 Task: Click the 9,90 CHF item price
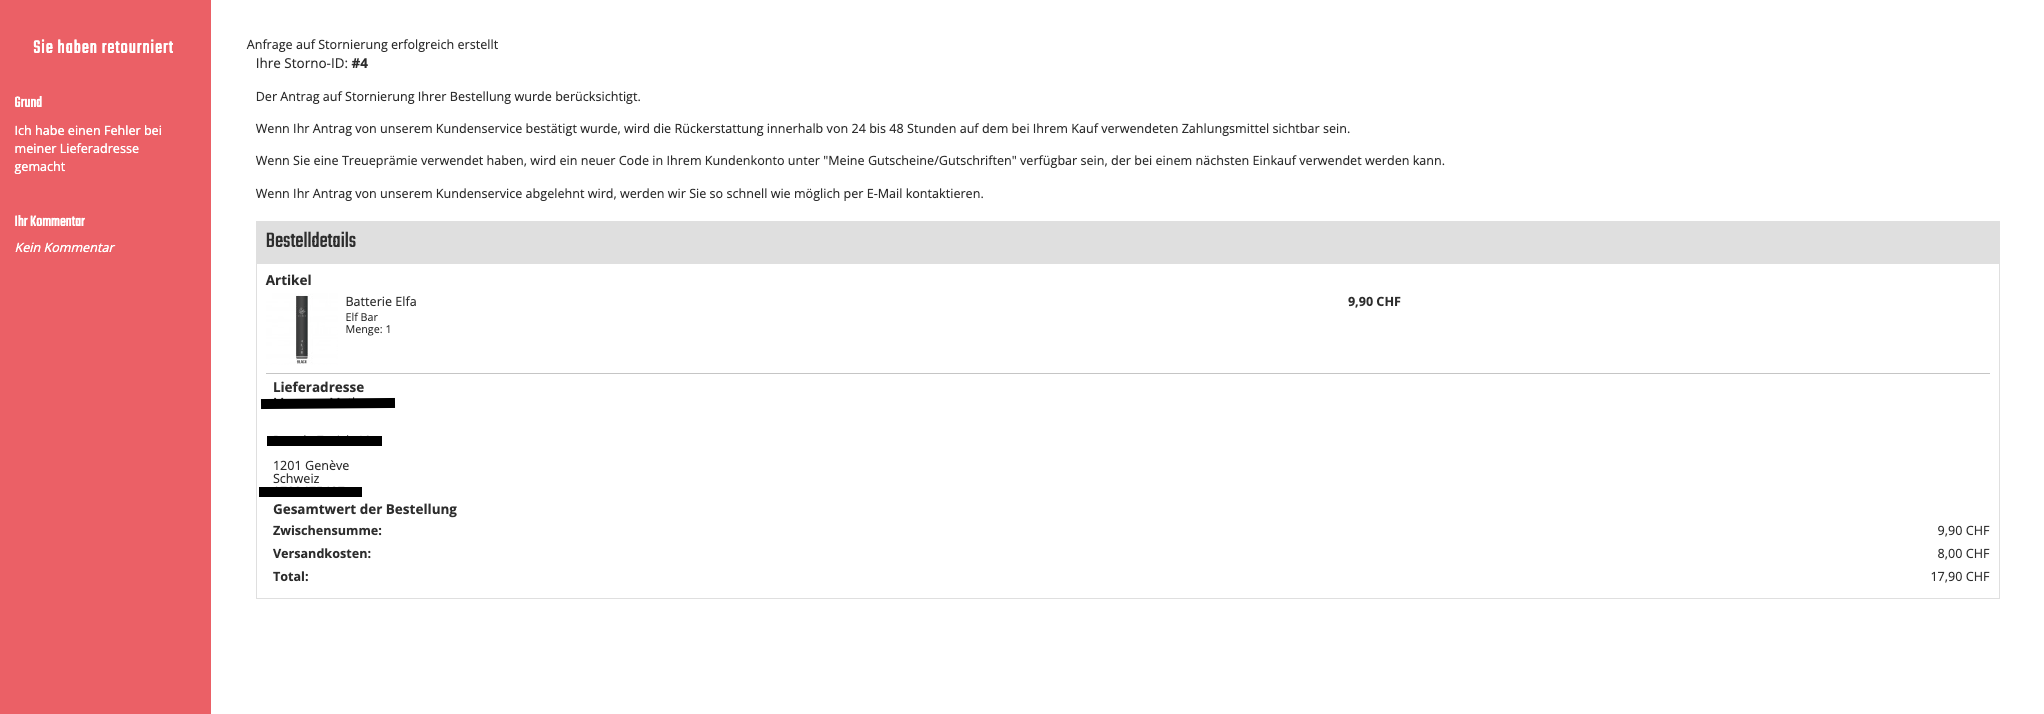click(1374, 301)
